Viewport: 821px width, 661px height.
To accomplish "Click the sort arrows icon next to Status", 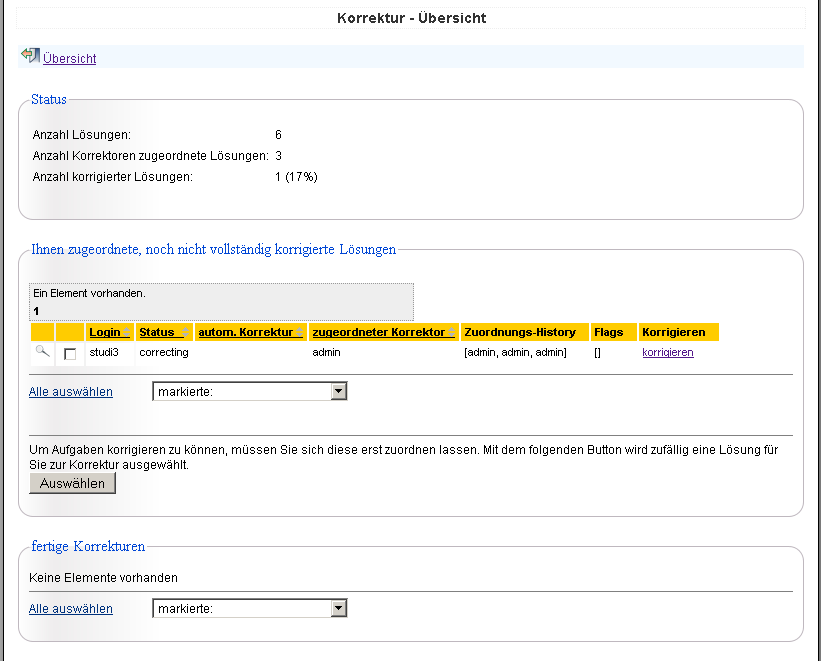I will pyautogui.click(x=185, y=332).
